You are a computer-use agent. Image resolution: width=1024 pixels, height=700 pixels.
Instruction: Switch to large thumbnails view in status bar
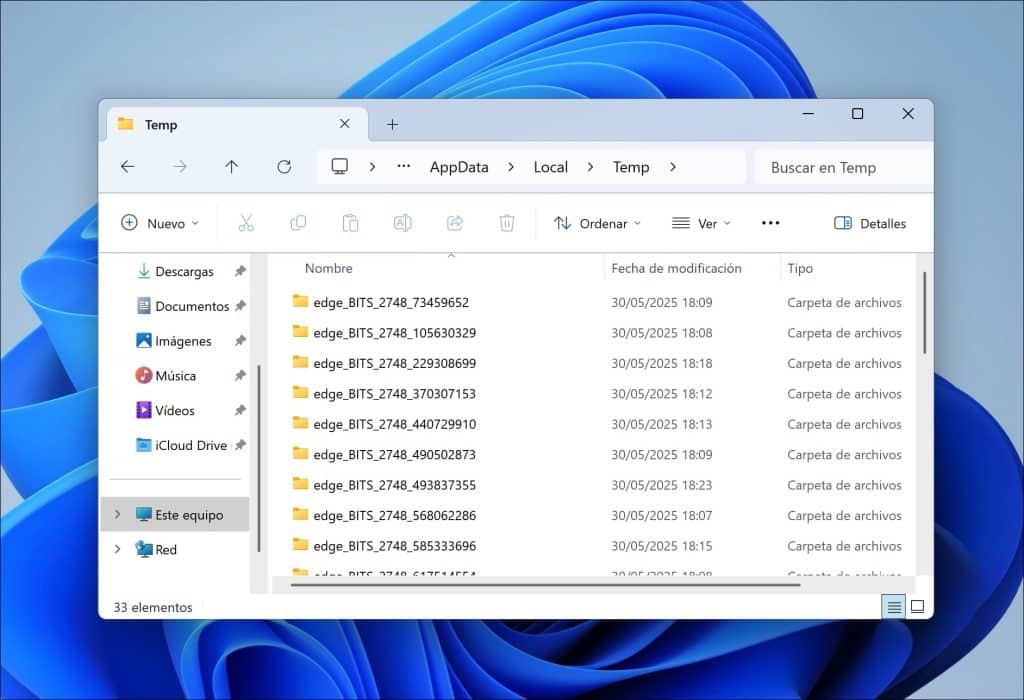coord(918,607)
